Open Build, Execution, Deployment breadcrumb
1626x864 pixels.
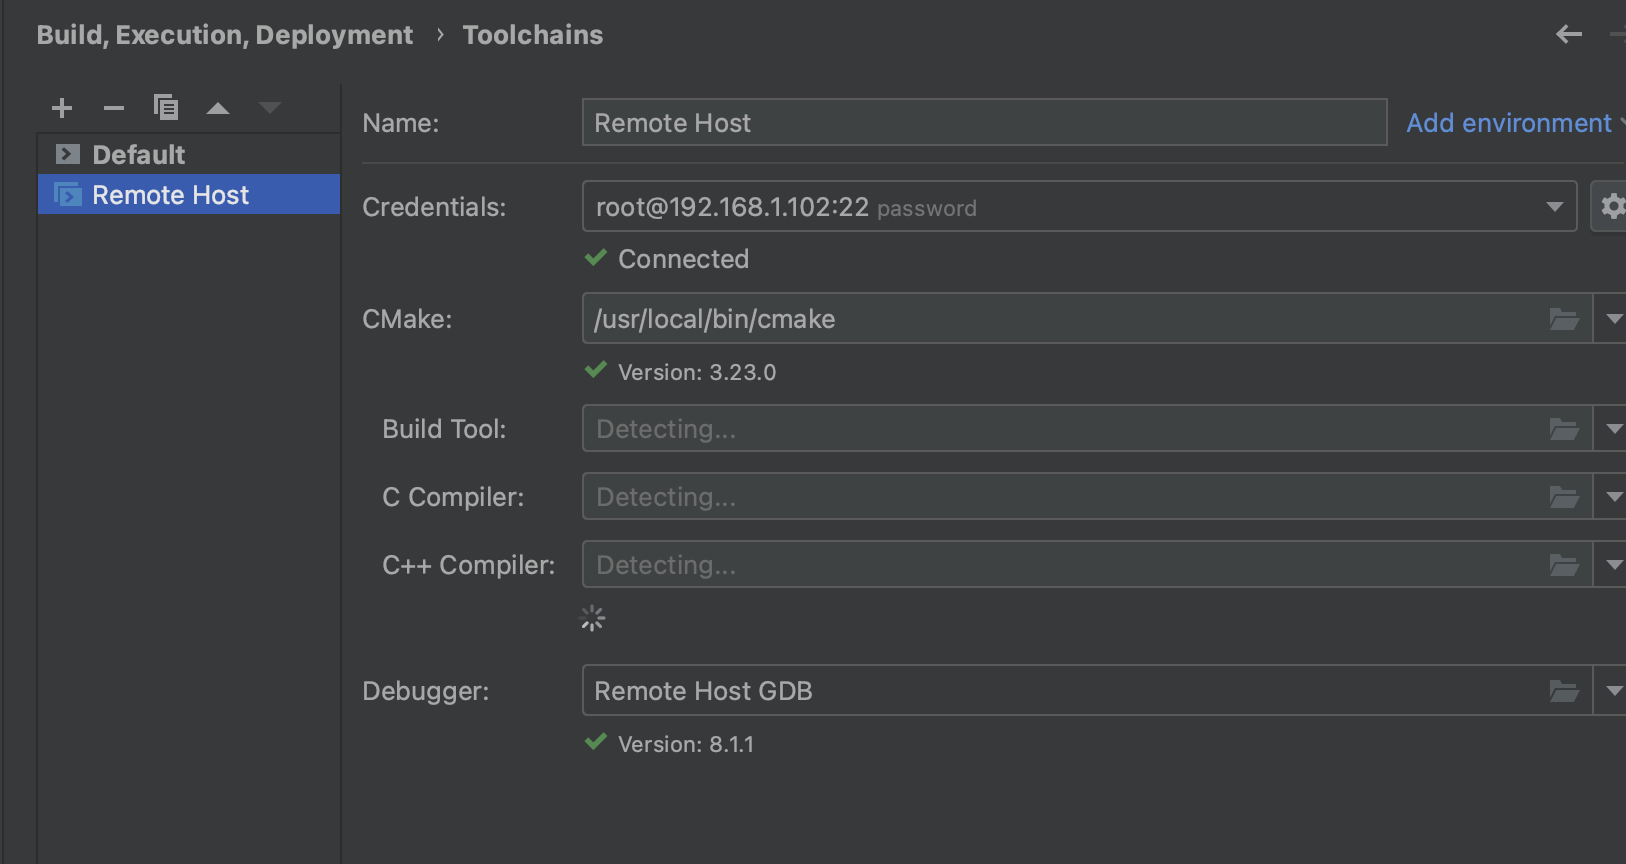(x=224, y=35)
